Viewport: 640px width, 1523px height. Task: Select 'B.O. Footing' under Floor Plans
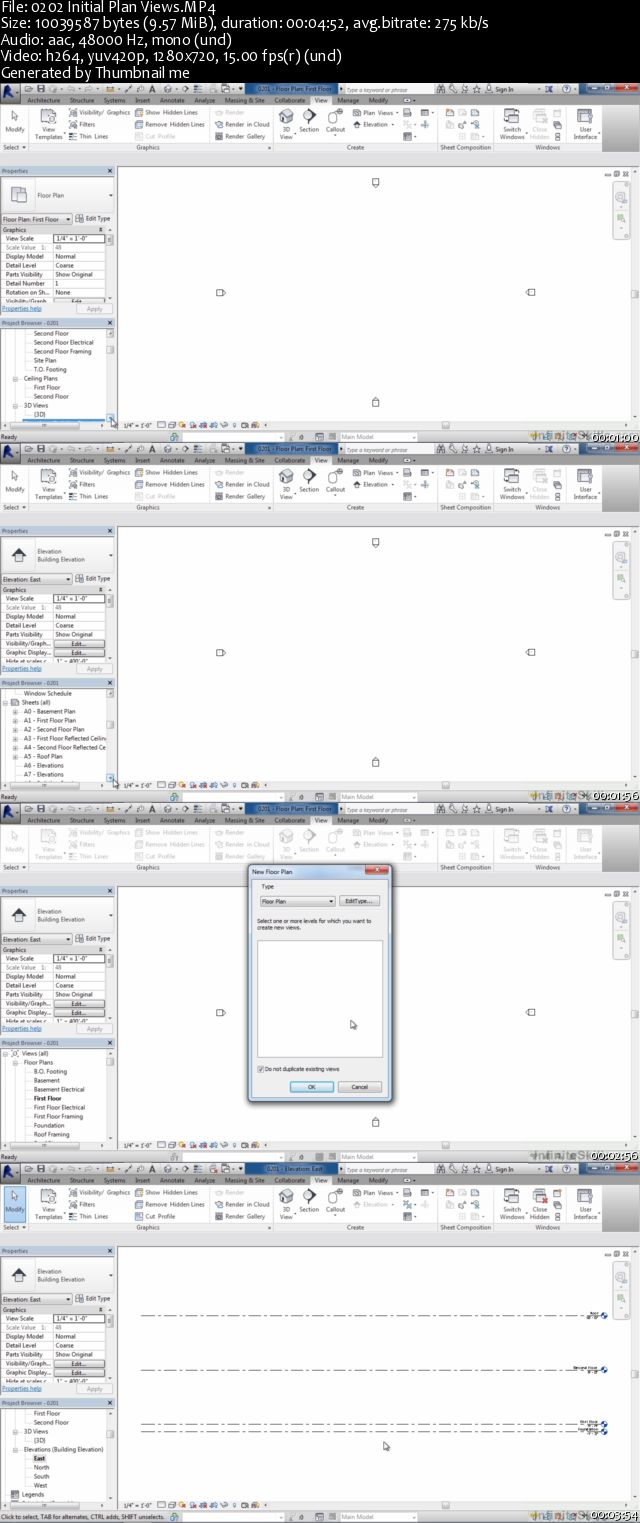pyautogui.click(x=50, y=1071)
